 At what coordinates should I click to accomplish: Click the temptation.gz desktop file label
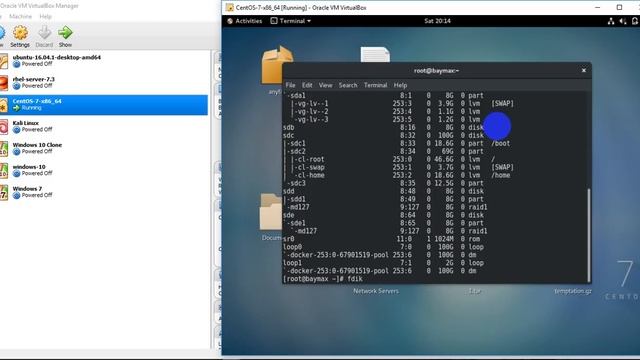click(572, 291)
